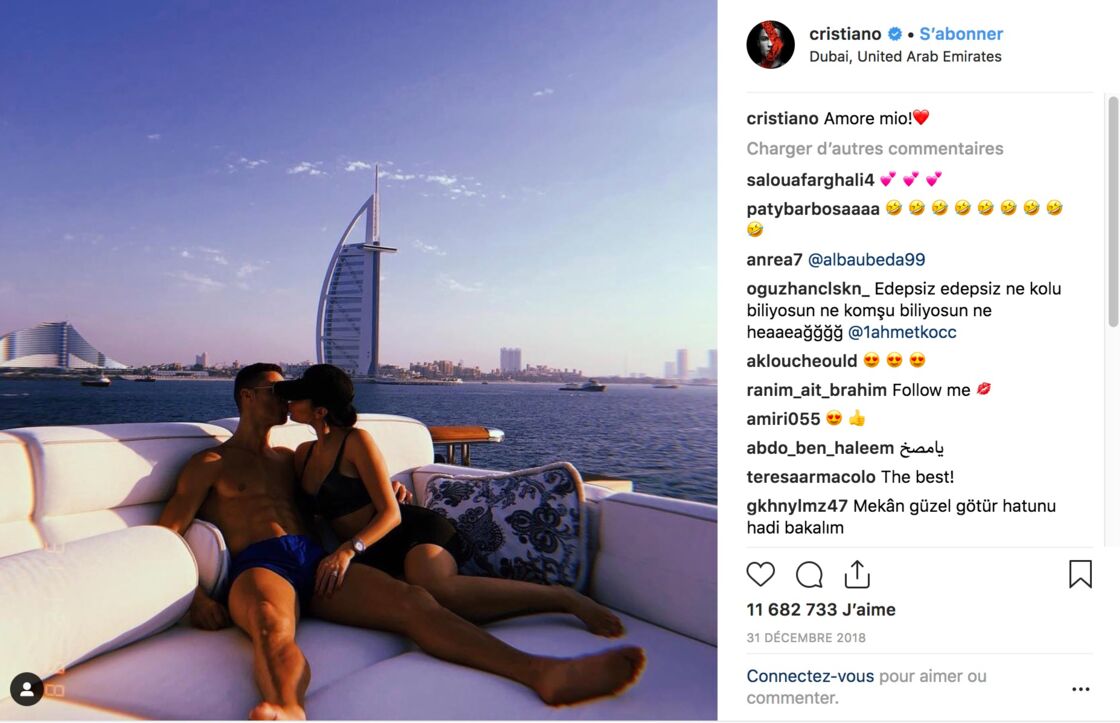
Task: Open cristiano profile avatar
Action: 770,44
